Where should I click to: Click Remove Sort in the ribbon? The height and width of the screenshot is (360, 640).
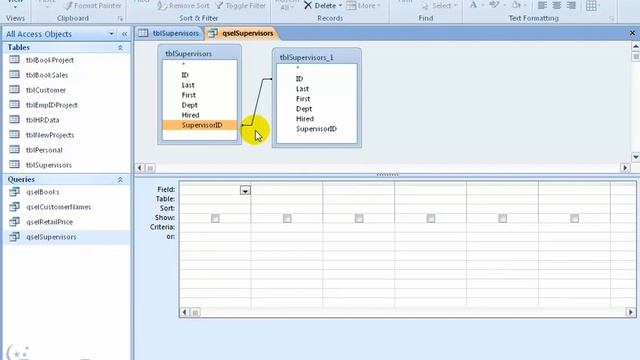[x=184, y=6]
